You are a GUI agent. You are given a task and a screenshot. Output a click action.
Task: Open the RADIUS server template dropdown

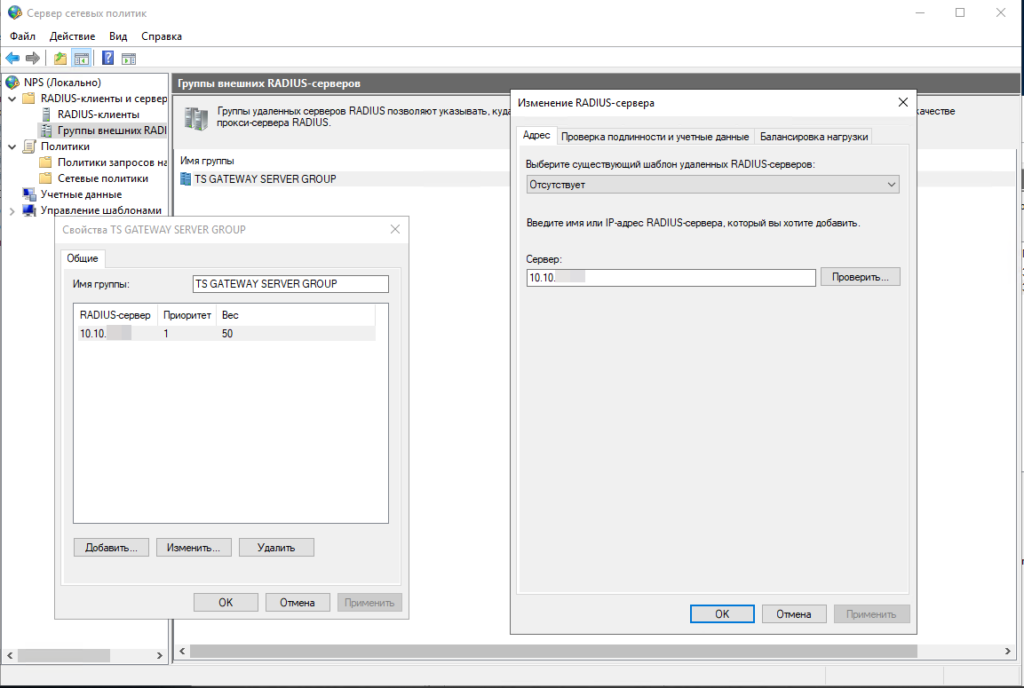point(712,185)
